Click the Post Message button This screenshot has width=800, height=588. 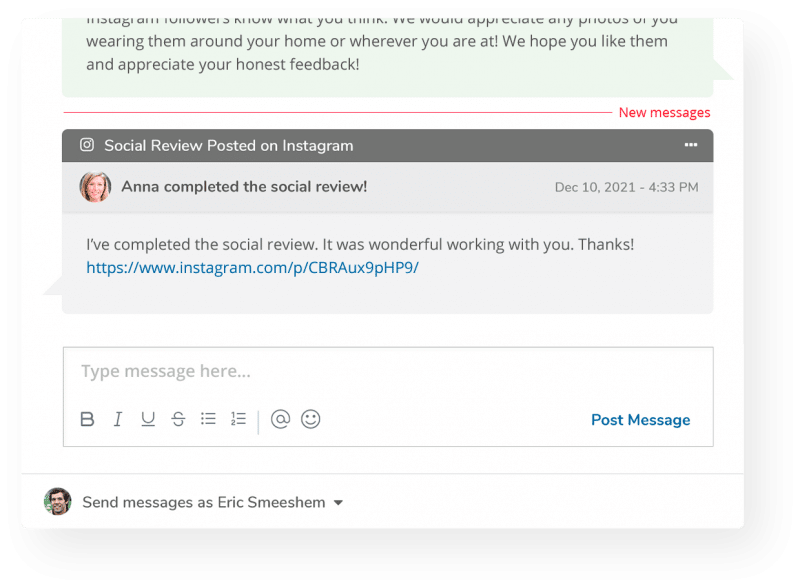point(640,419)
